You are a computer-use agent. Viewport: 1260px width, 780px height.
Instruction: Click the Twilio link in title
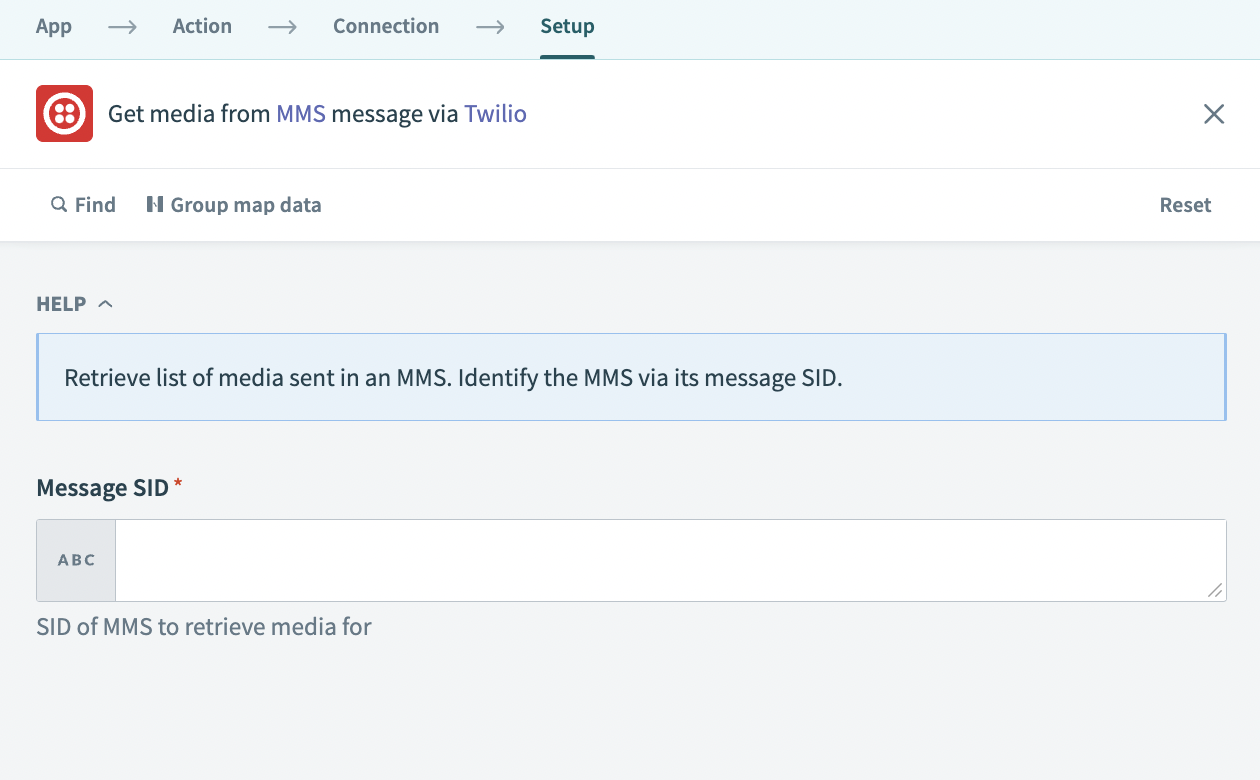click(x=495, y=114)
